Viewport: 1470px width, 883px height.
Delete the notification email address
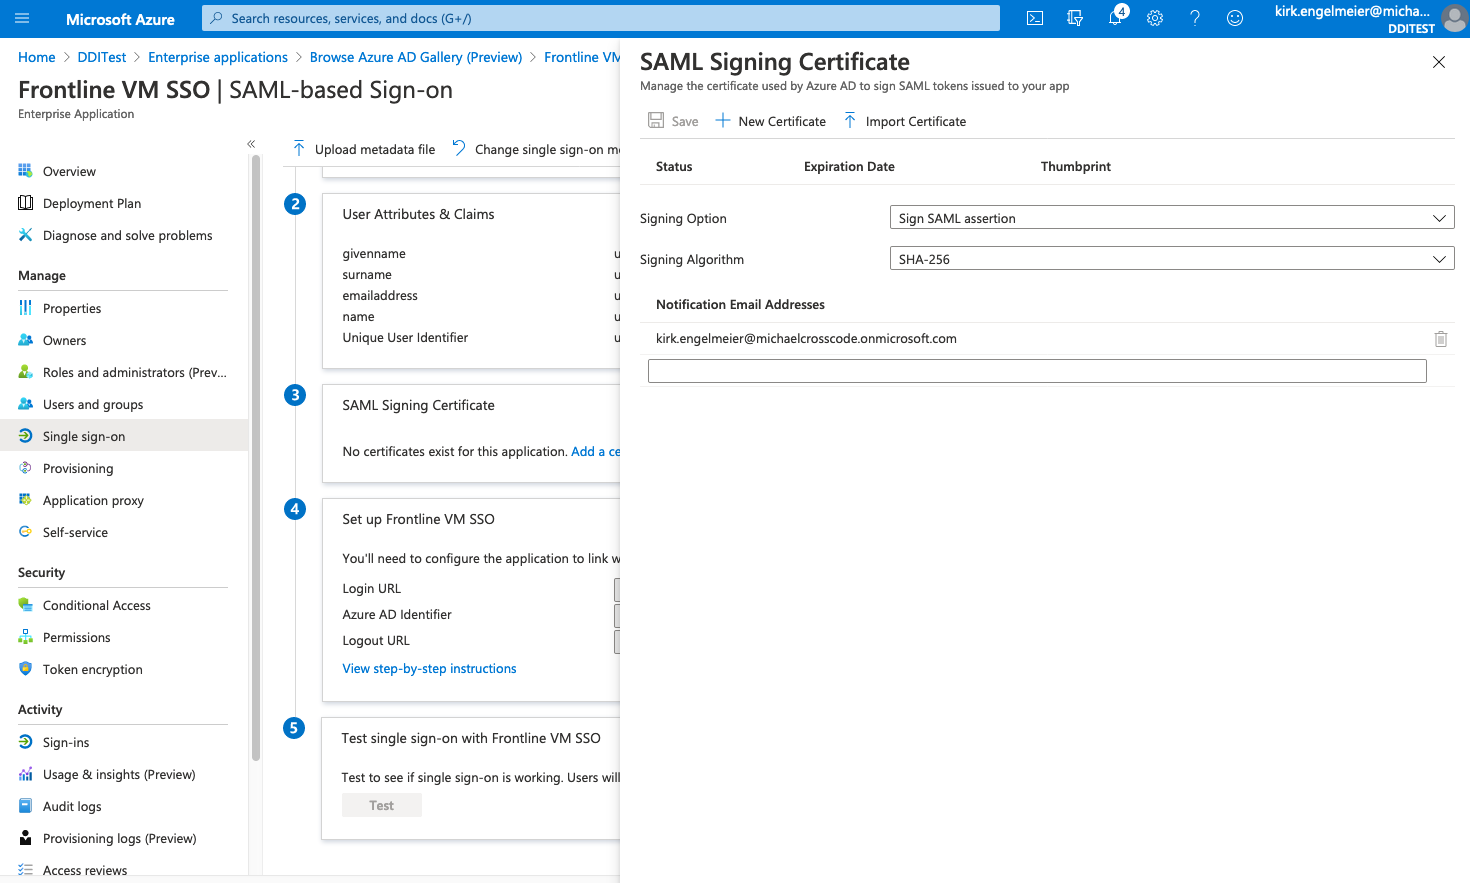click(1440, 338)
